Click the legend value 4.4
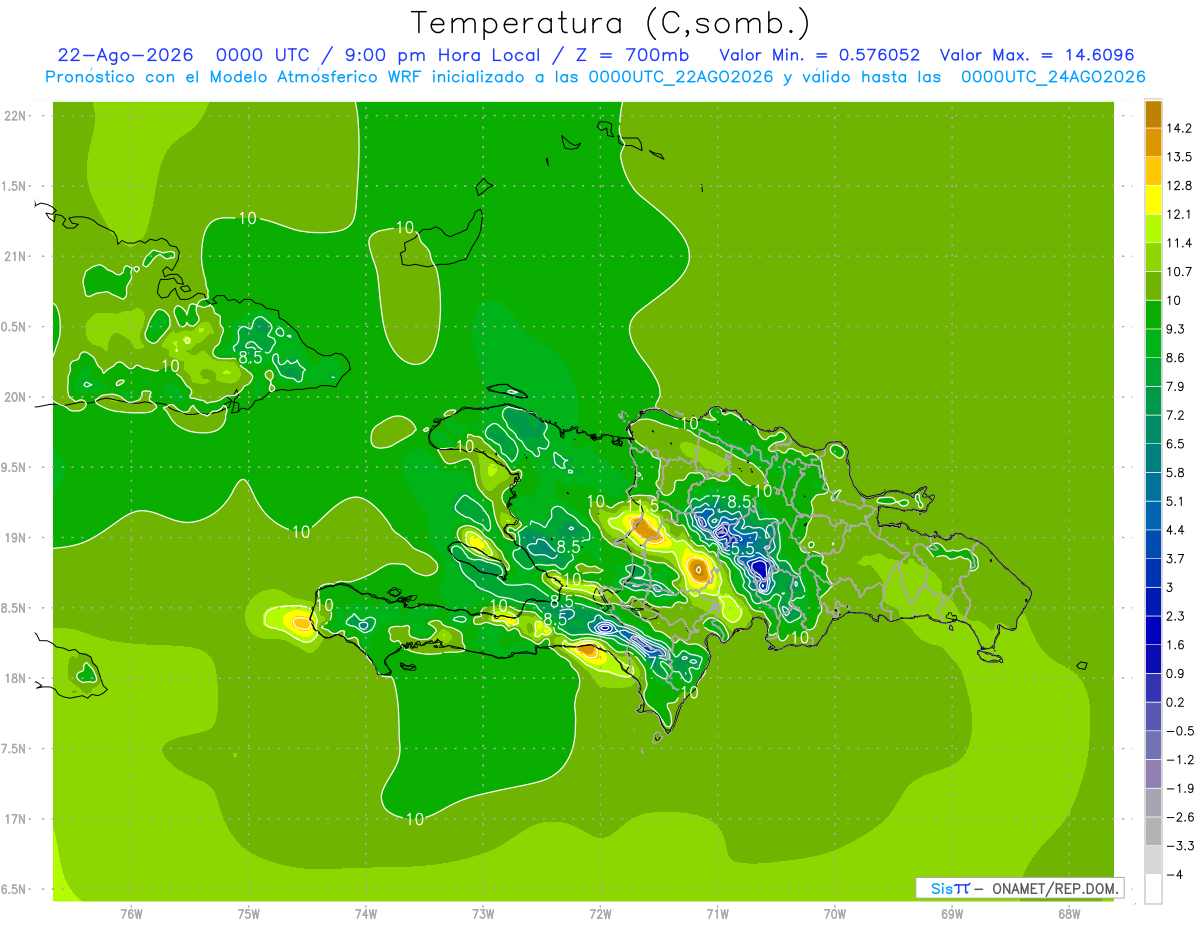1200x927 pixels. (x=1176, y=530)
